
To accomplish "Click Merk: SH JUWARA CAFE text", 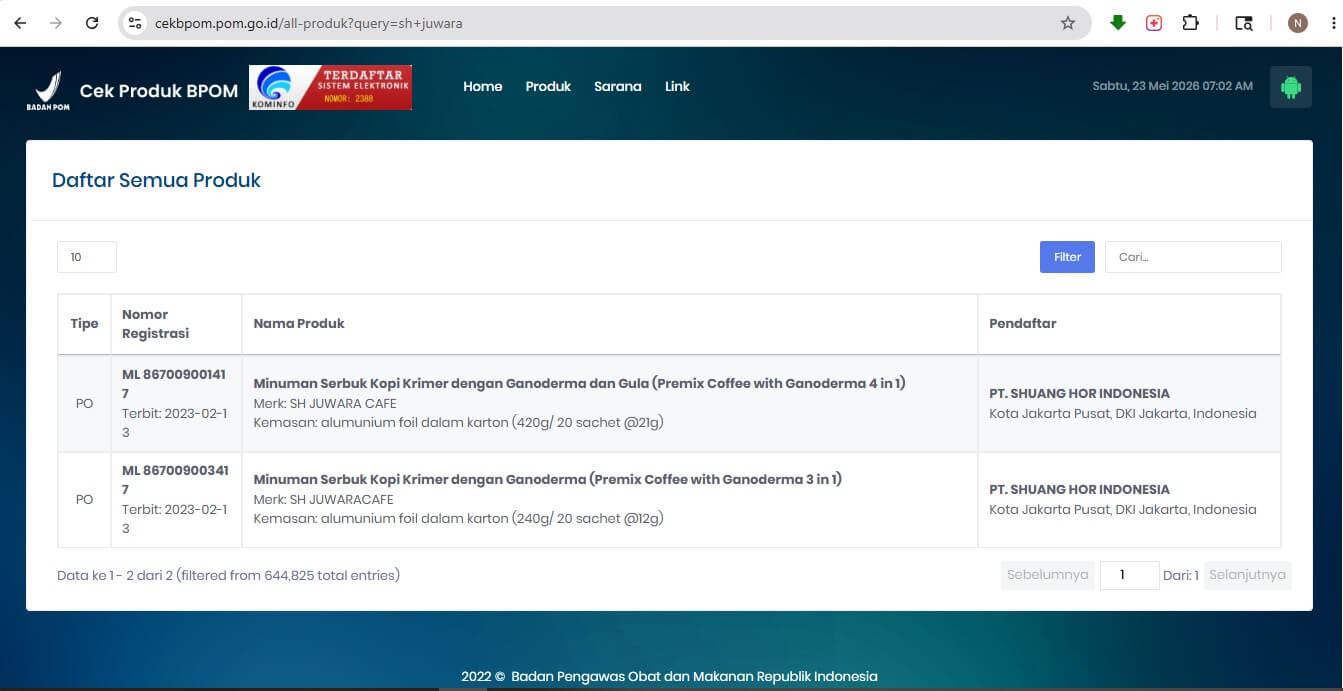I will (x=325, y=404).
